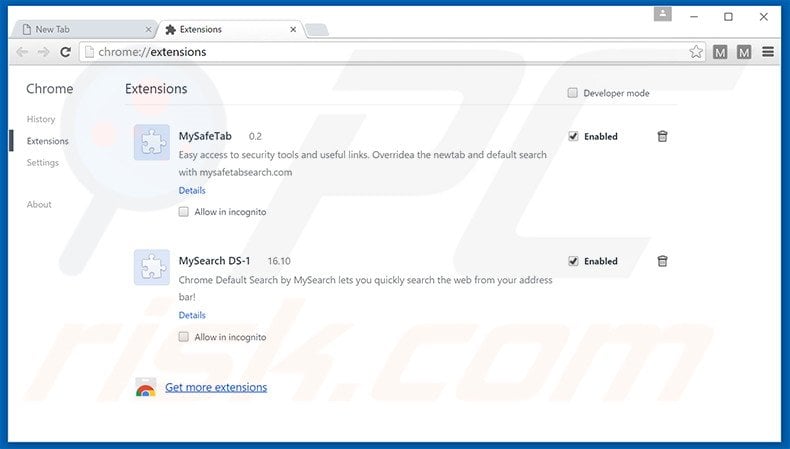Remove MySearch DS-1 with trash icon
This screenshot has width=790, height=449.
pyautogui.click(x=663, y=261)
